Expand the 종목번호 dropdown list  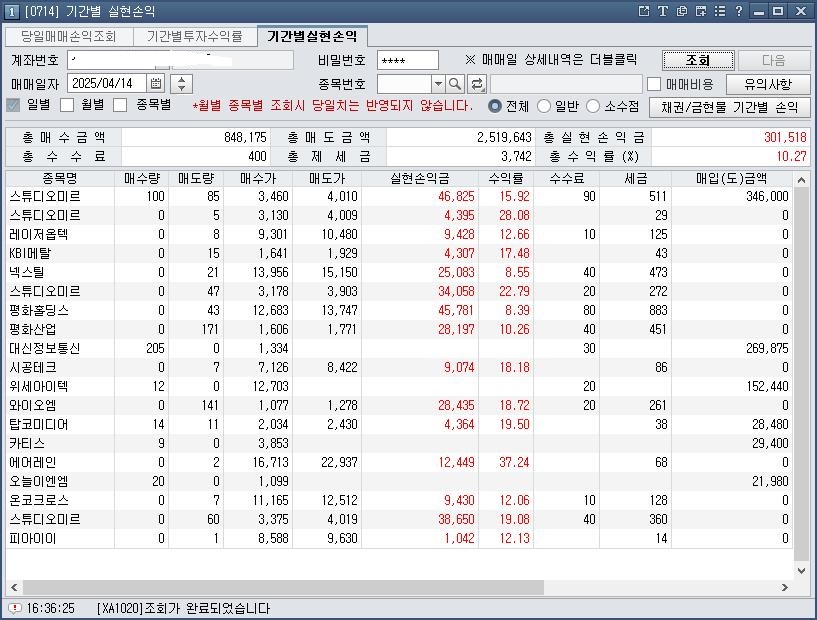coord(437,84)
